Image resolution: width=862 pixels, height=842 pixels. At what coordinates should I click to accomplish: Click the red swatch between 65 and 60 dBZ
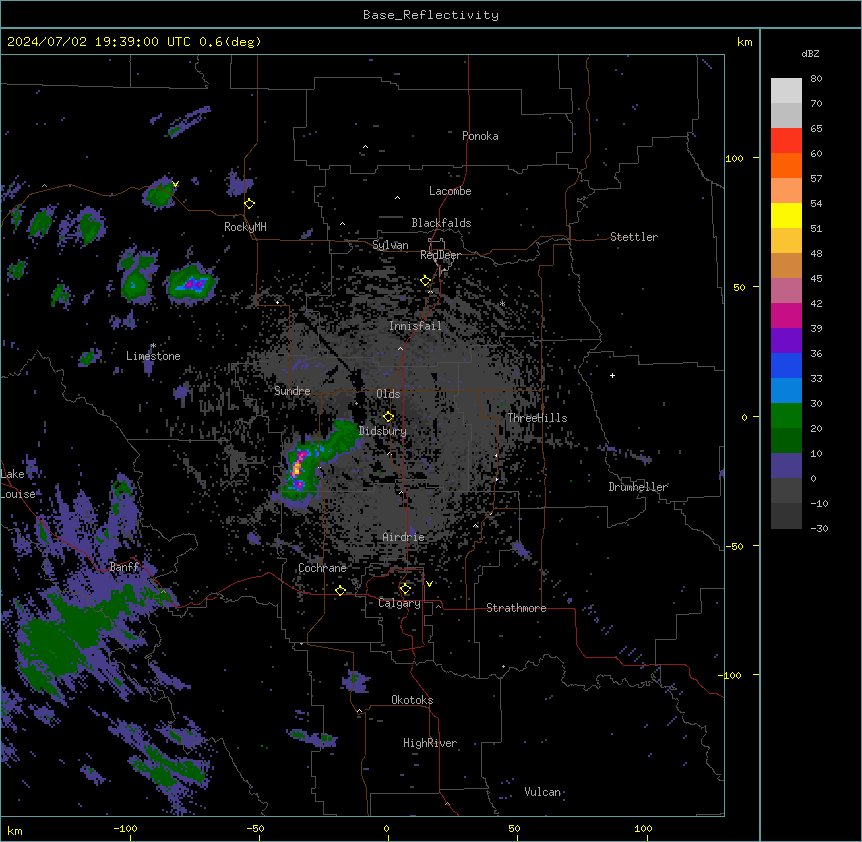click(x=786, y=141)
